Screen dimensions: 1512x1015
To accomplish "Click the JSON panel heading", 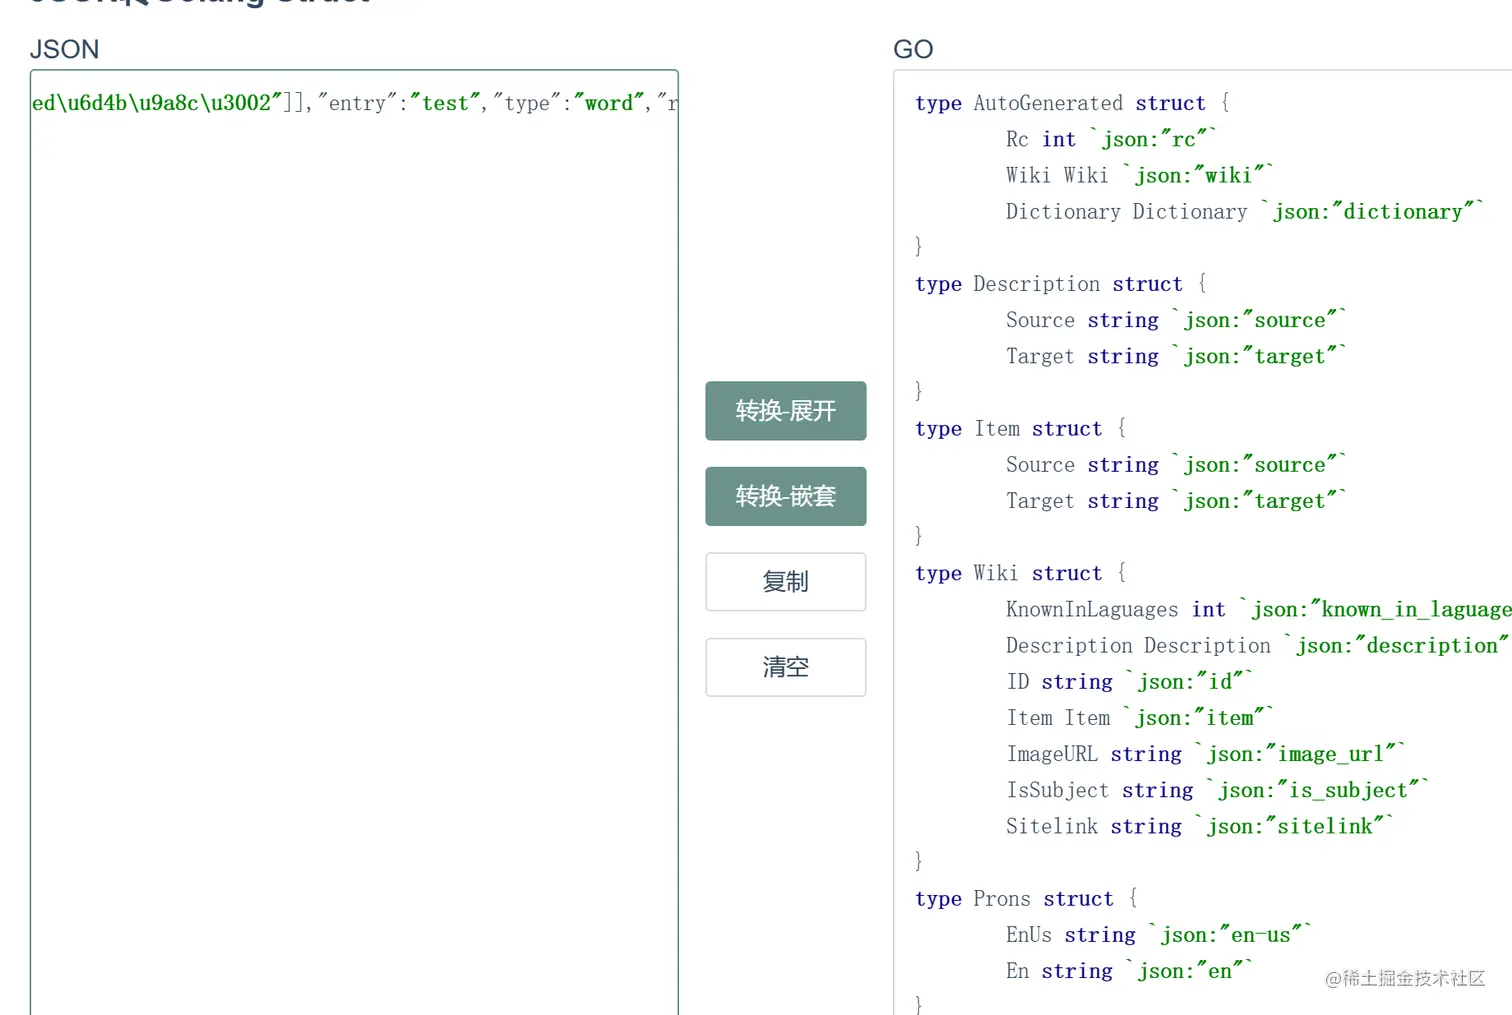I will coord(65,50).
